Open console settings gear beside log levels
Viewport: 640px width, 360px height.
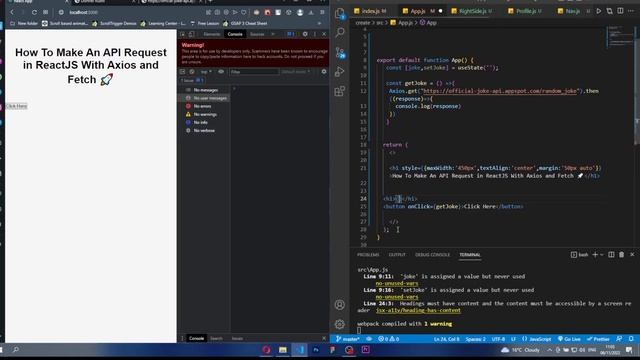coord(324,72)
